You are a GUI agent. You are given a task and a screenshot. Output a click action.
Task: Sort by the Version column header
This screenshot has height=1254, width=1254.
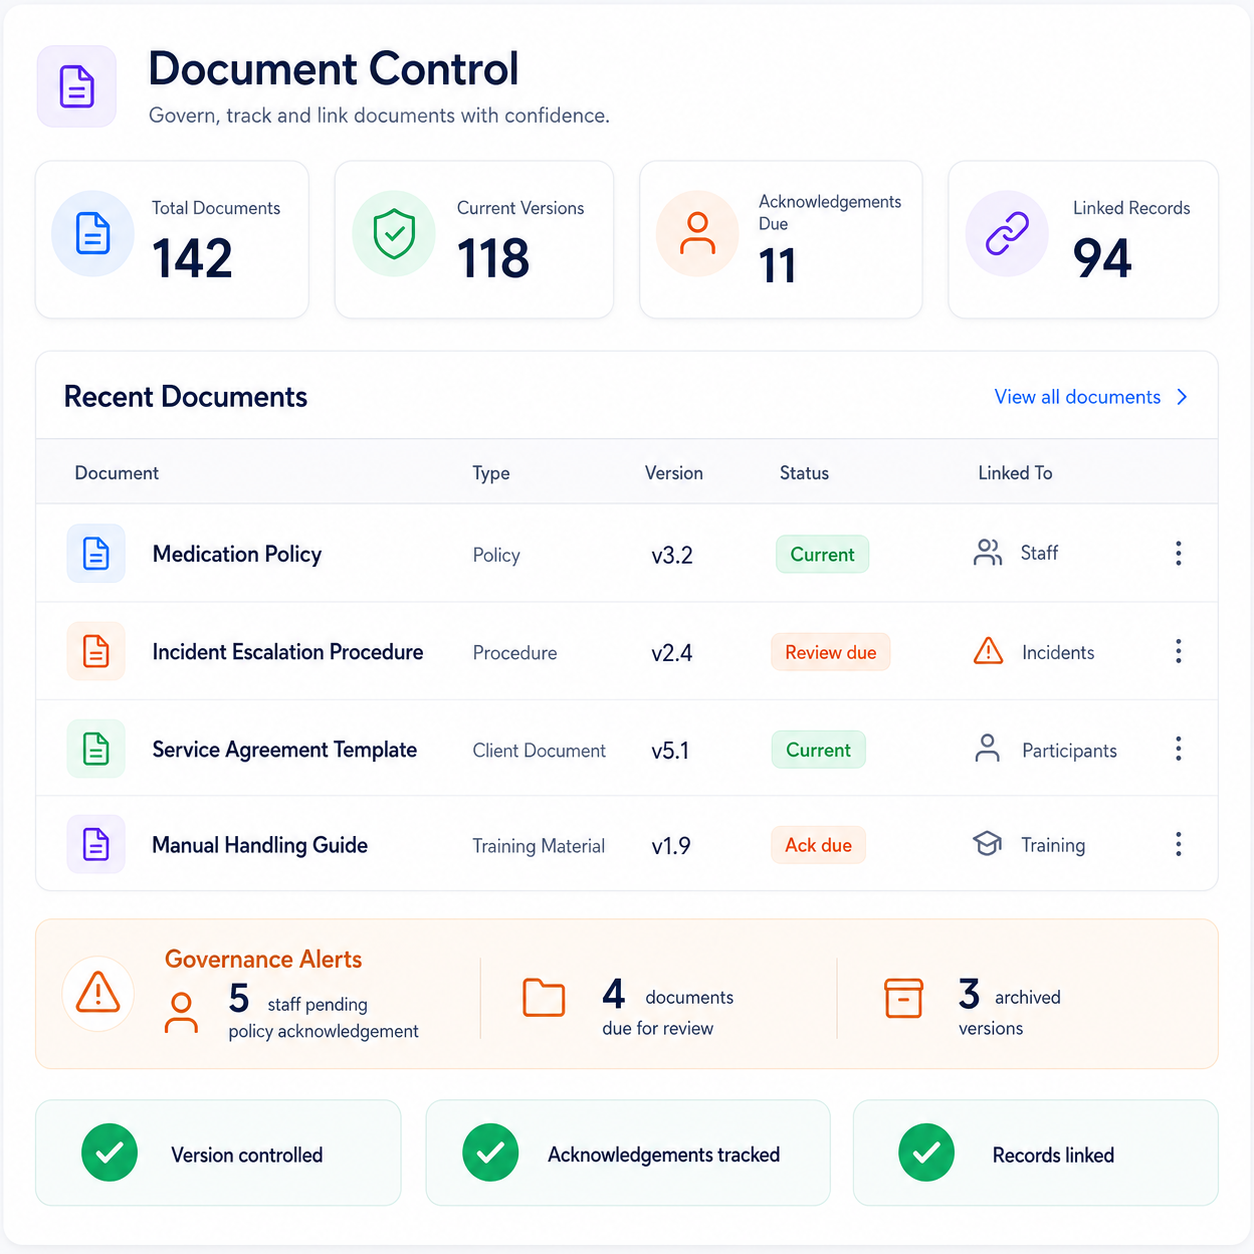click(674, 473)
